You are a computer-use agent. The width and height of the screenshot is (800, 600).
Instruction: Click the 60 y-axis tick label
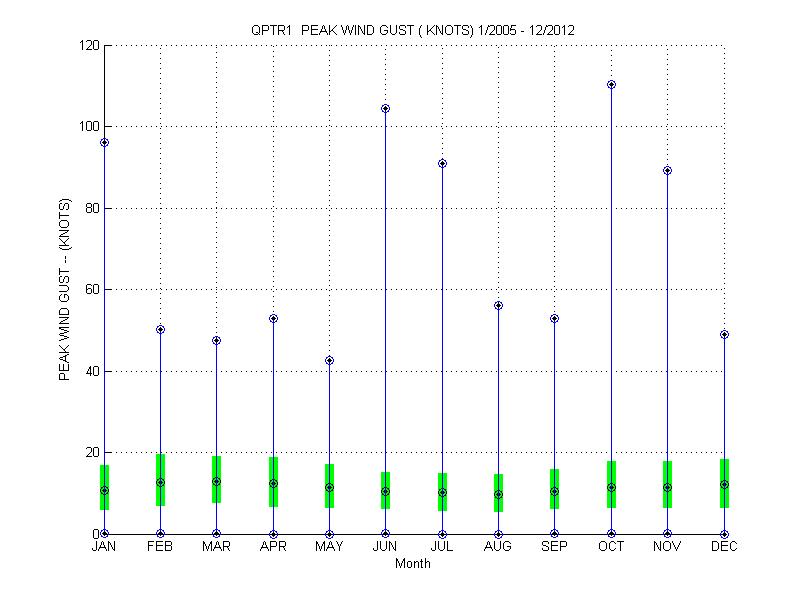[x=92, y=289]
